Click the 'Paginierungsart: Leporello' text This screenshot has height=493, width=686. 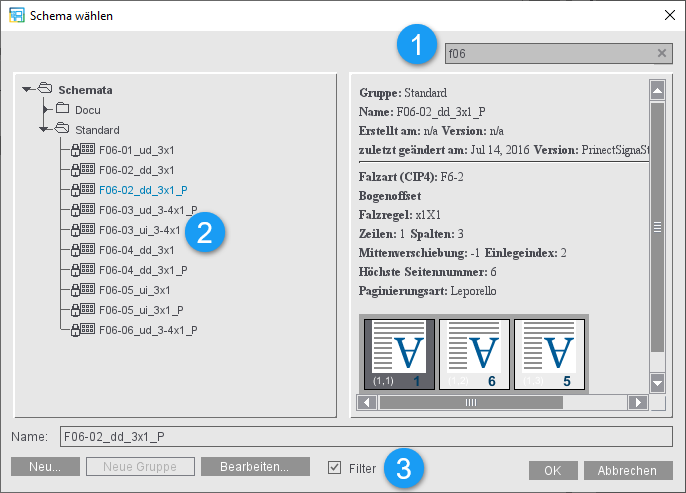click(427, 291)
